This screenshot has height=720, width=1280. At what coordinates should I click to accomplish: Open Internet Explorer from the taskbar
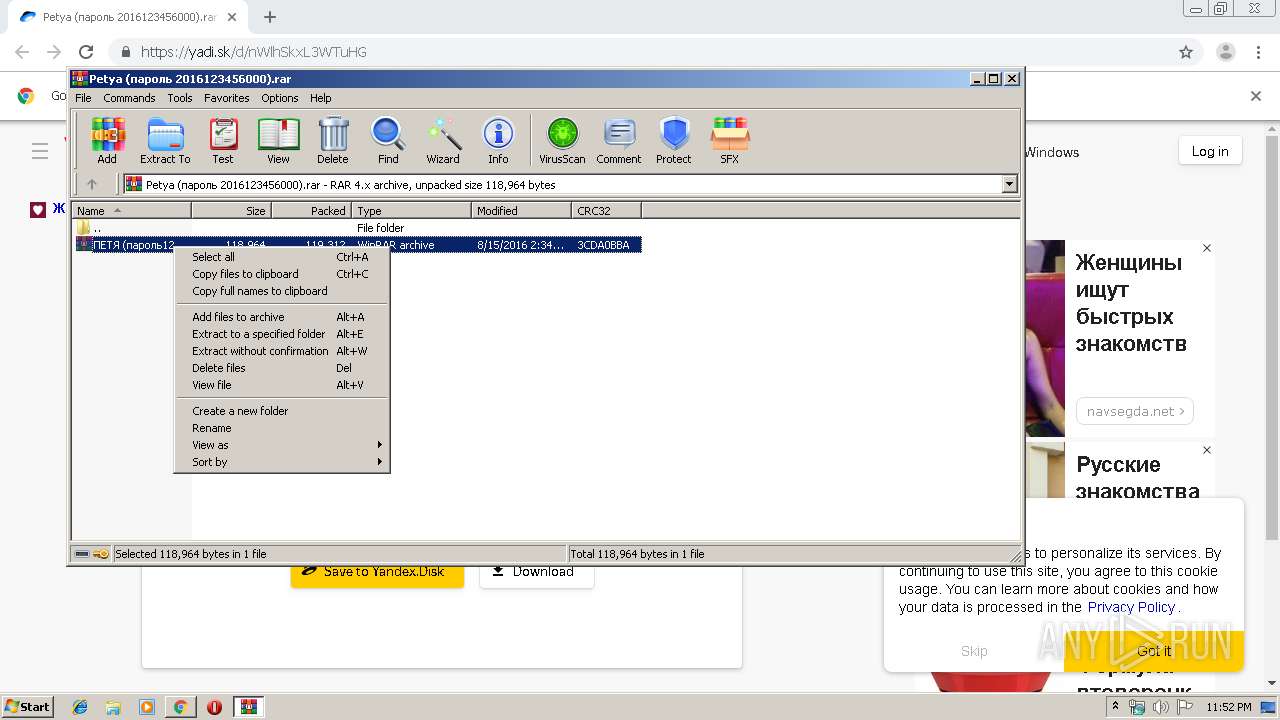coord(80,707)
